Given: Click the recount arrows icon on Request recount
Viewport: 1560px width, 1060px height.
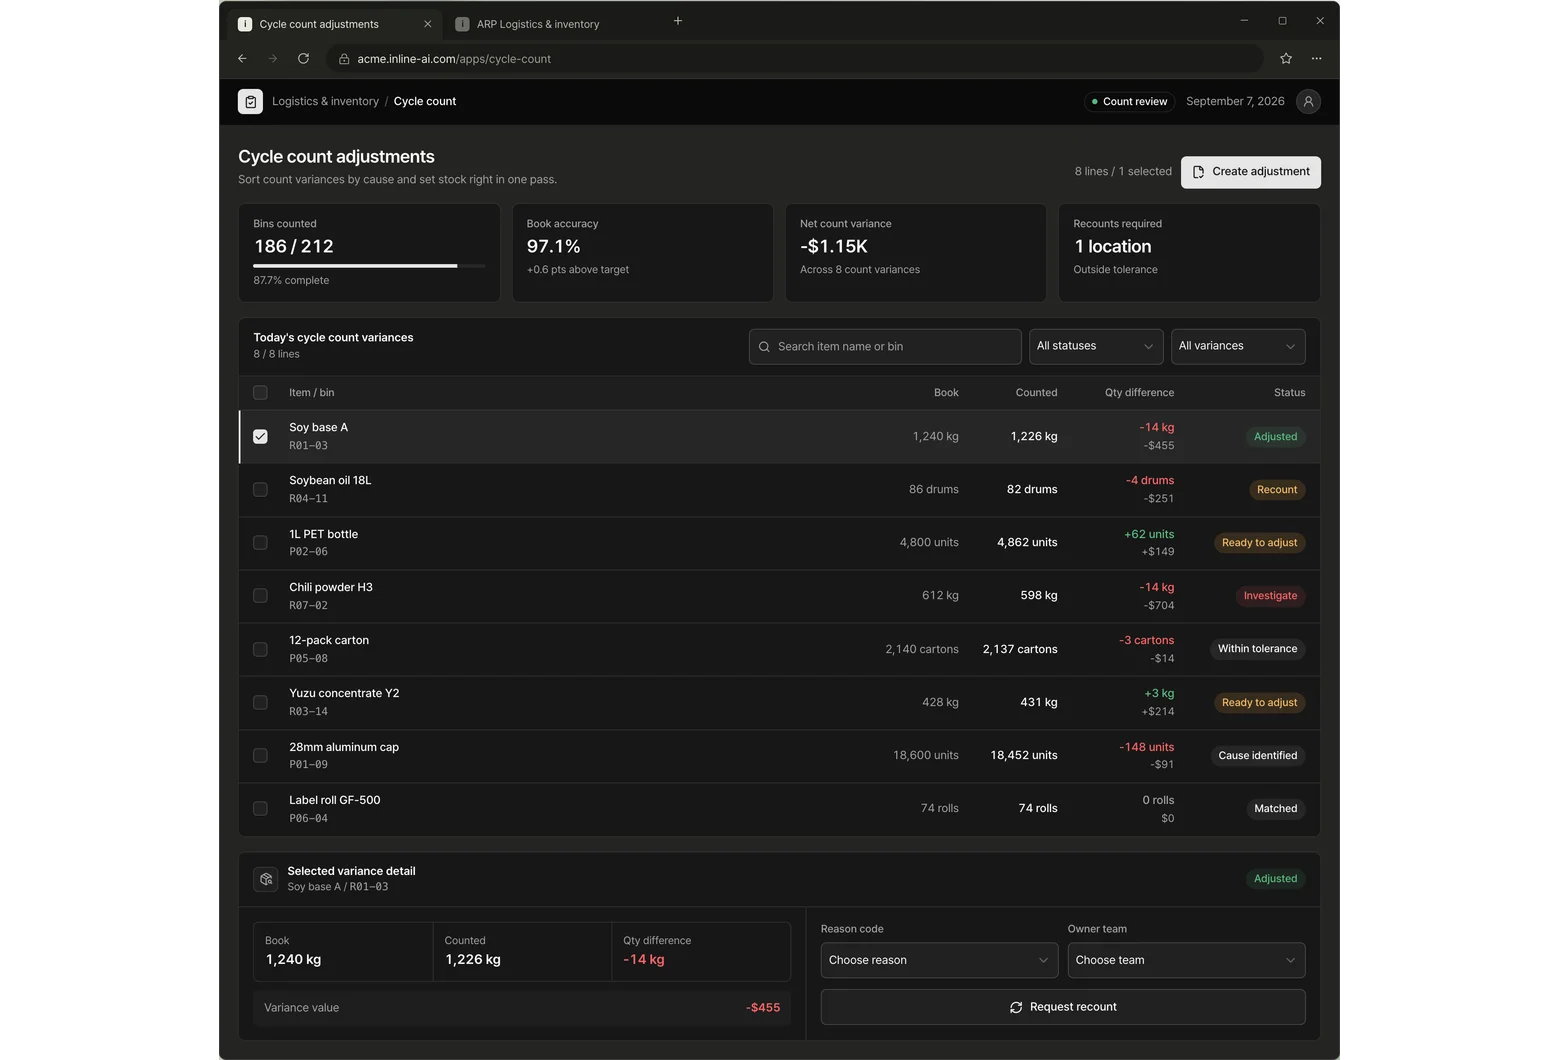Looking at the screenshot, I should coord(1016,1007).
